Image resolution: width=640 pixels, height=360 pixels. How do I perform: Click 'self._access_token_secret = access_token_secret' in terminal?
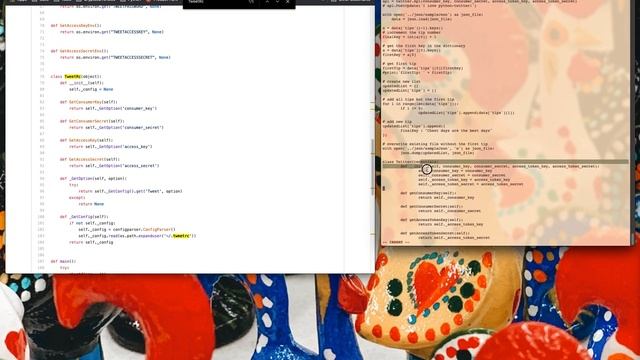pos(471,184)
